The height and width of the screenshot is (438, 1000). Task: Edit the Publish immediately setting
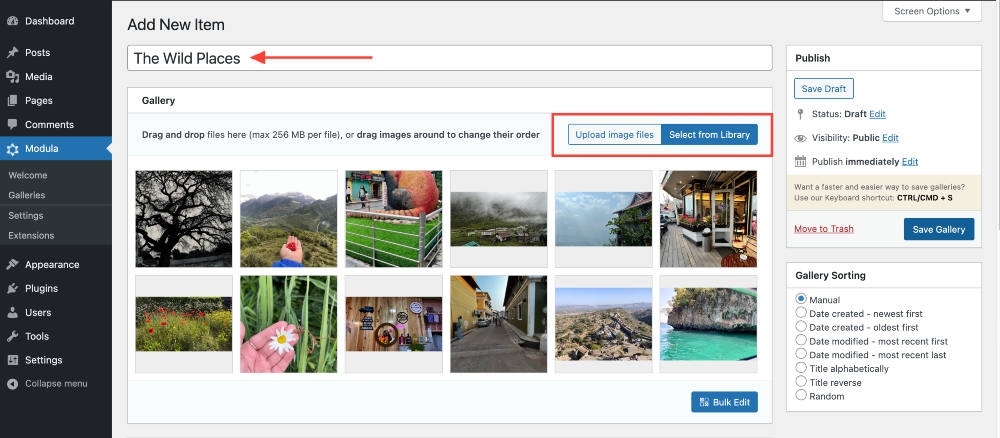(910, 161)
